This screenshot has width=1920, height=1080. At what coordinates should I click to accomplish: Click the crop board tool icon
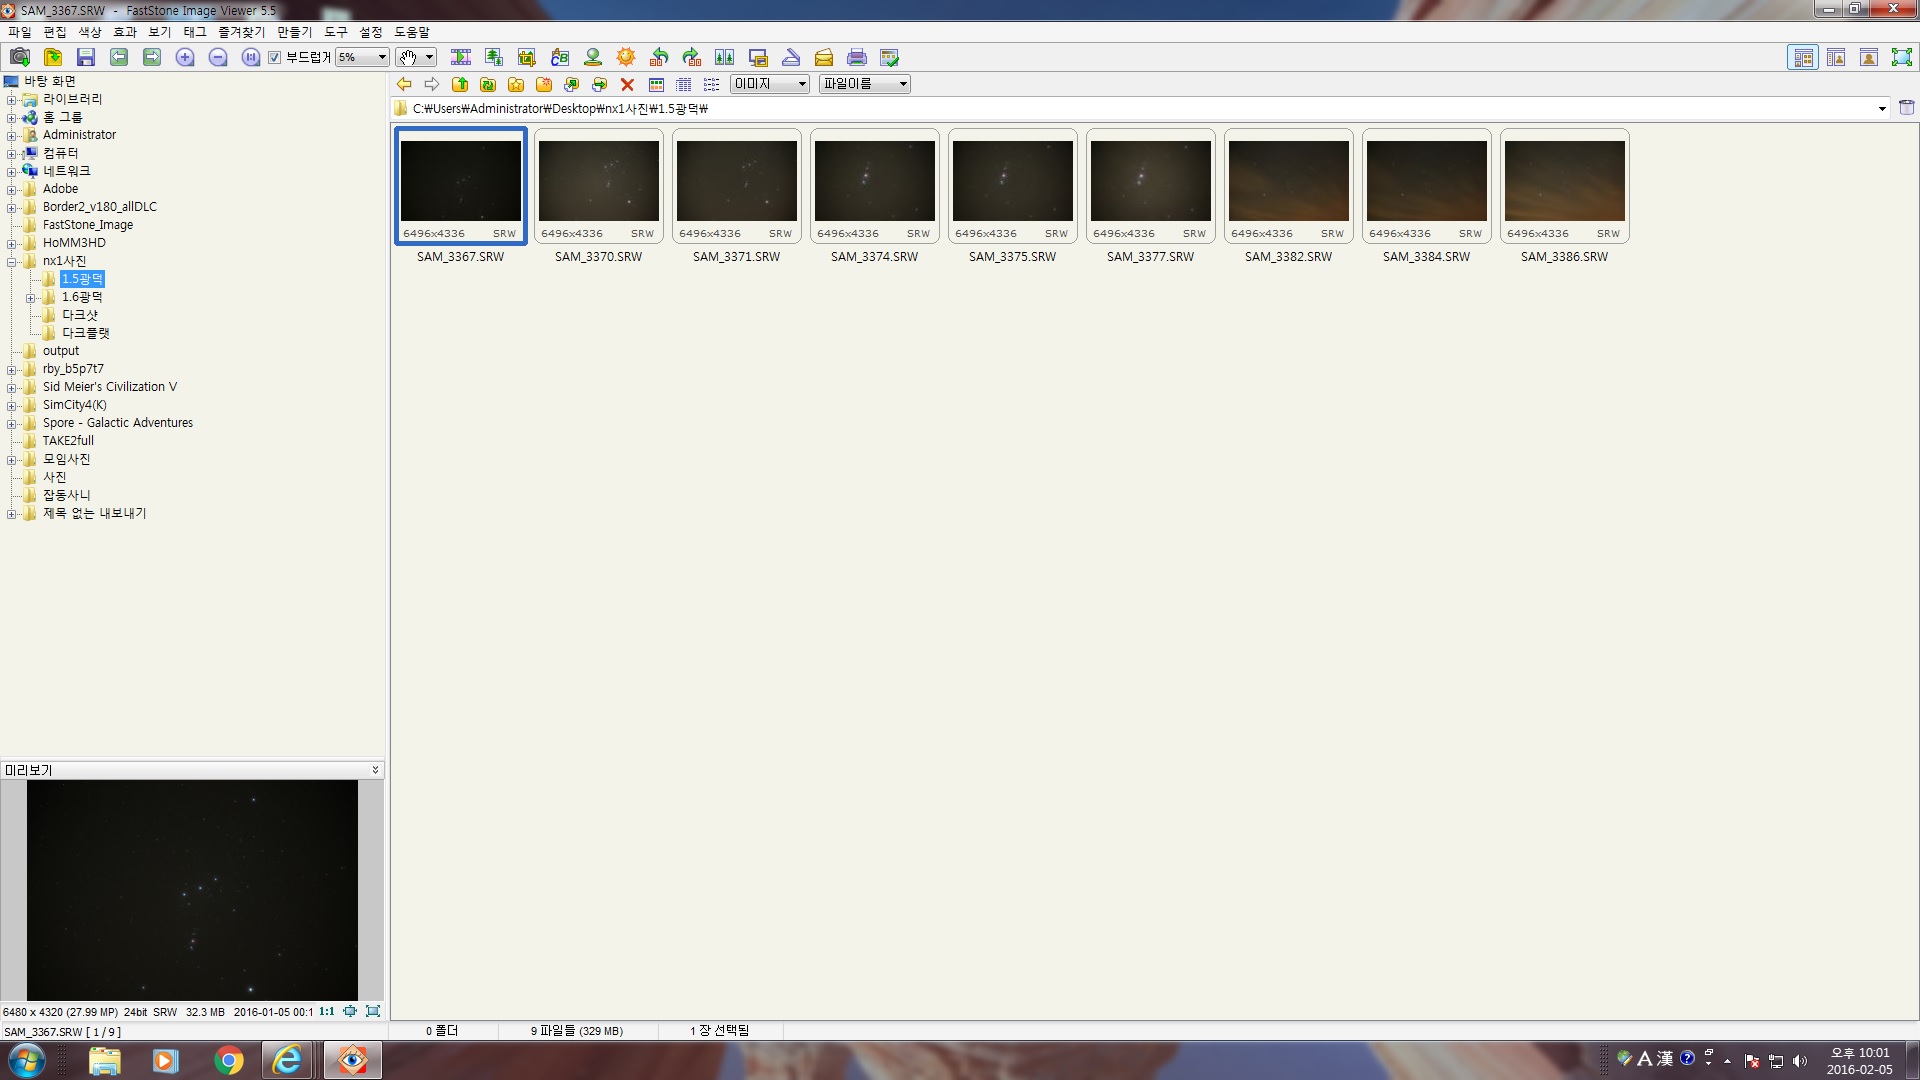[x=527, y=57]
